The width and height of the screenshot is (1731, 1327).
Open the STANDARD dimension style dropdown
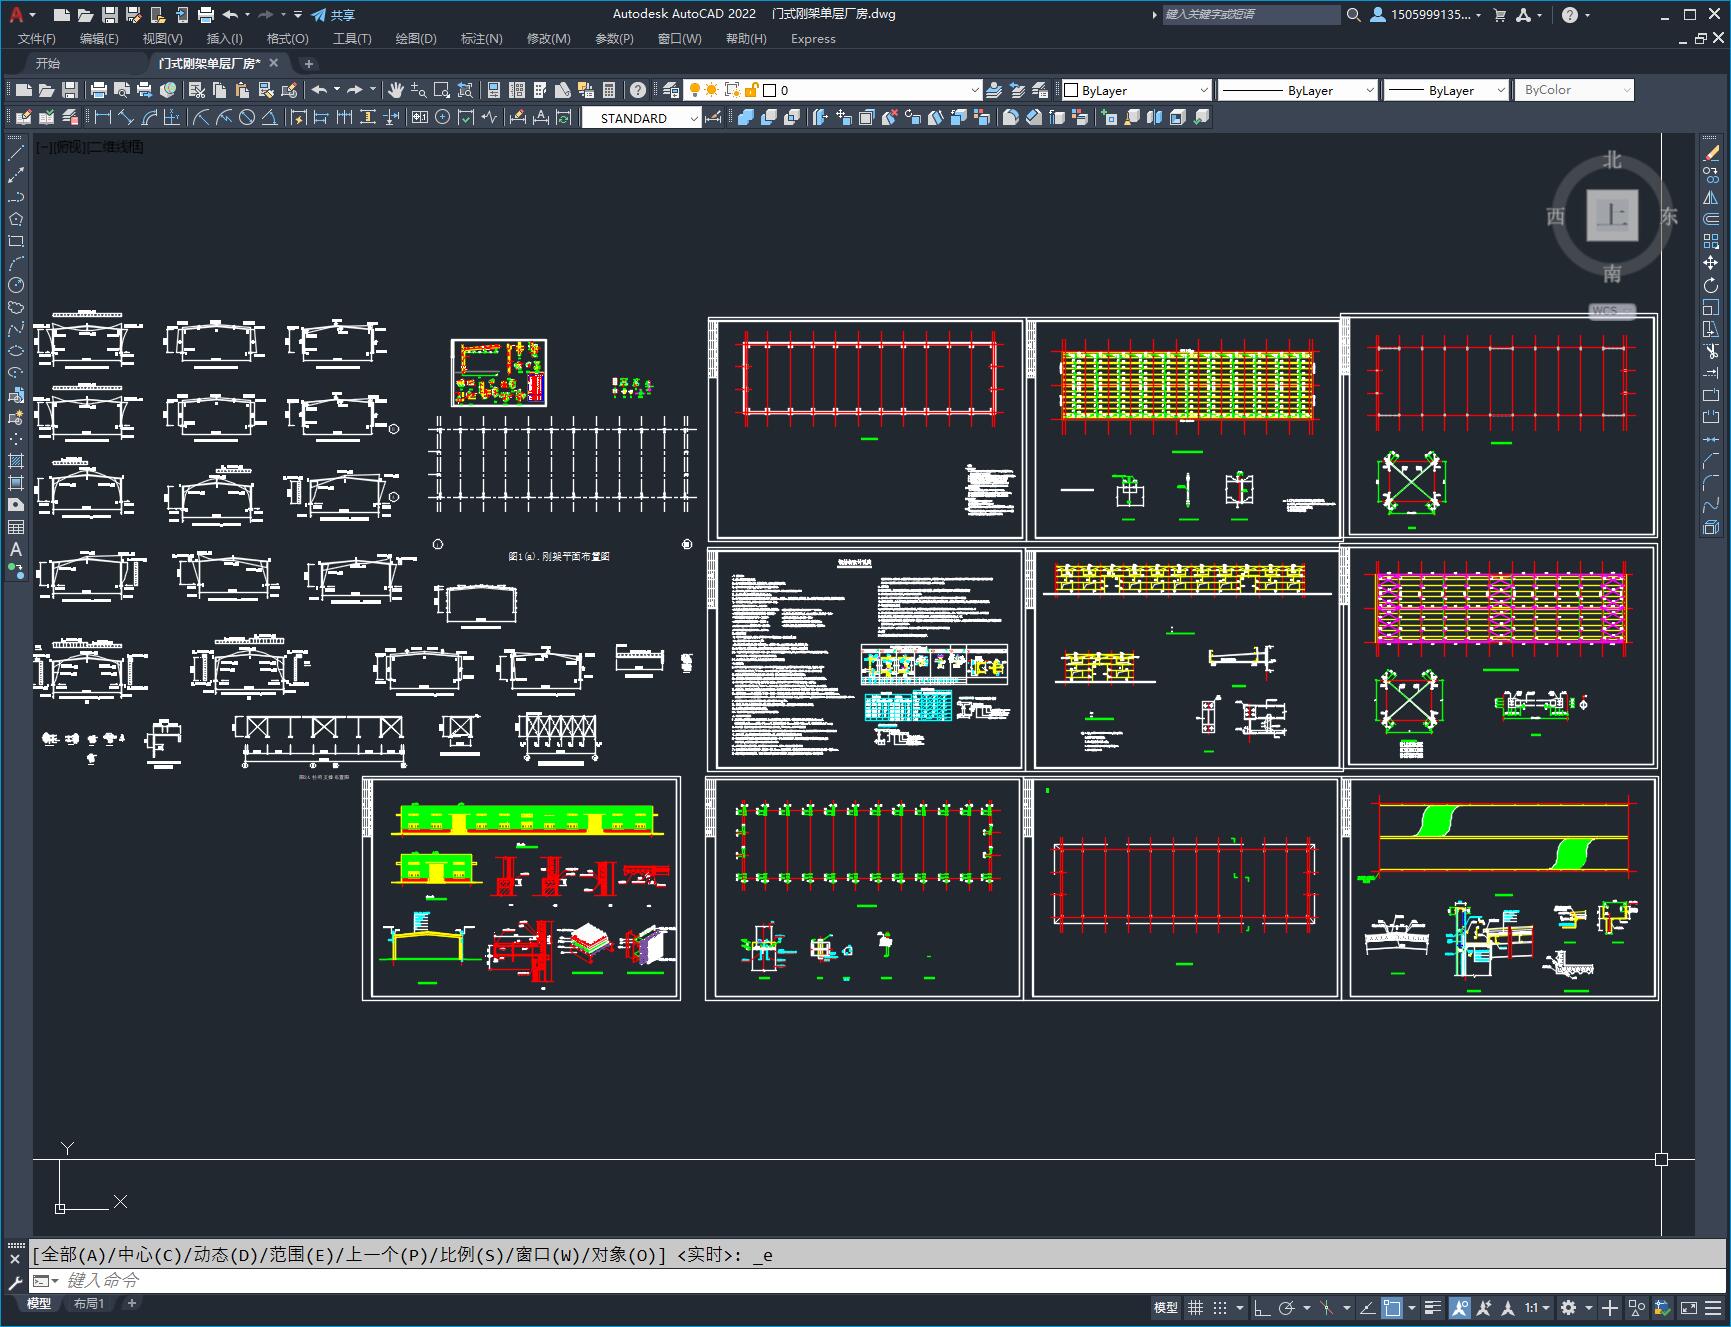point(694,118)
